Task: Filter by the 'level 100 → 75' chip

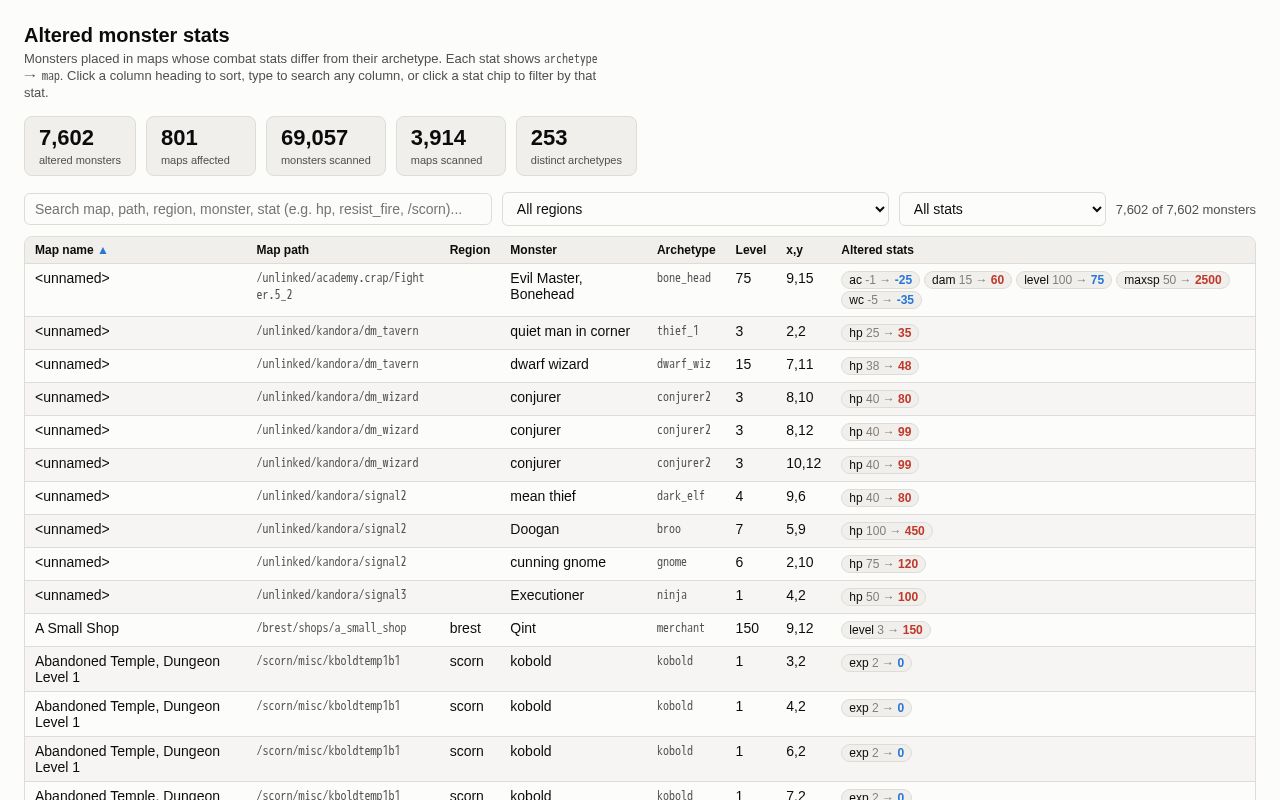Action: [1064, 280]
